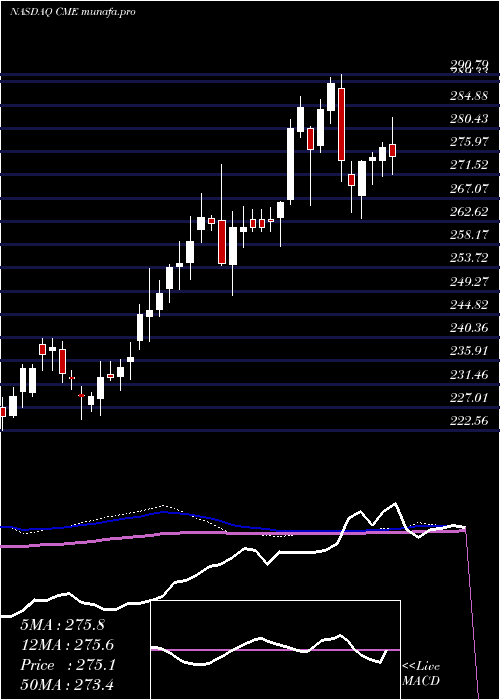This screenshot has height=700, width=500.
Task: Click the 267.07 price level label
Action: (x=468, y=188)
